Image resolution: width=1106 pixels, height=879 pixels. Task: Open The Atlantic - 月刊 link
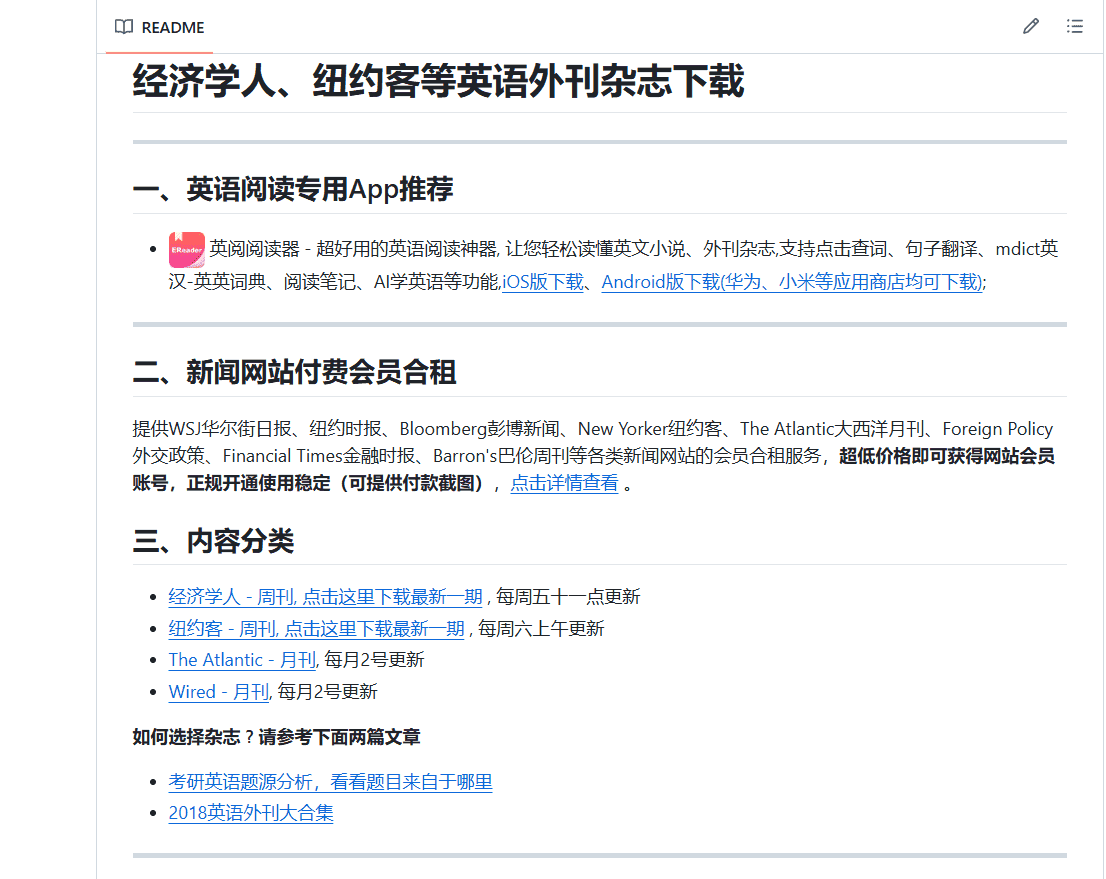tap(242, 660)
